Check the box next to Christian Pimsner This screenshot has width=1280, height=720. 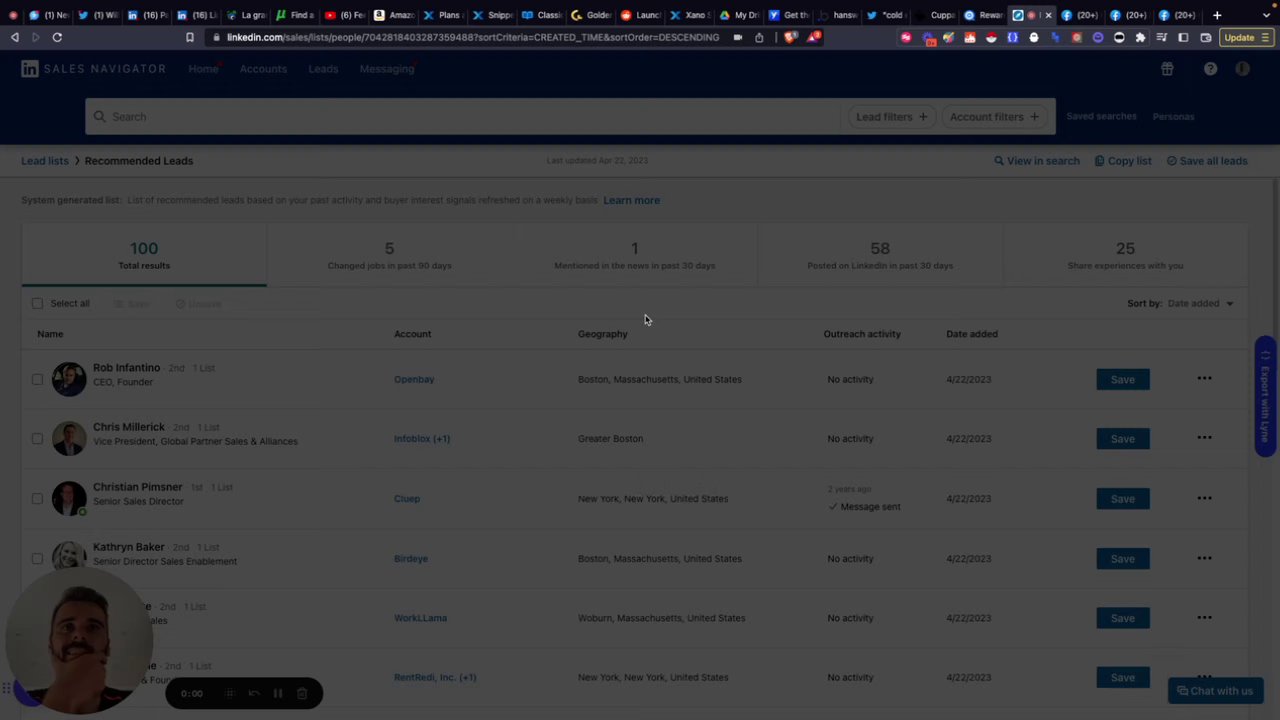click(37, 498)
